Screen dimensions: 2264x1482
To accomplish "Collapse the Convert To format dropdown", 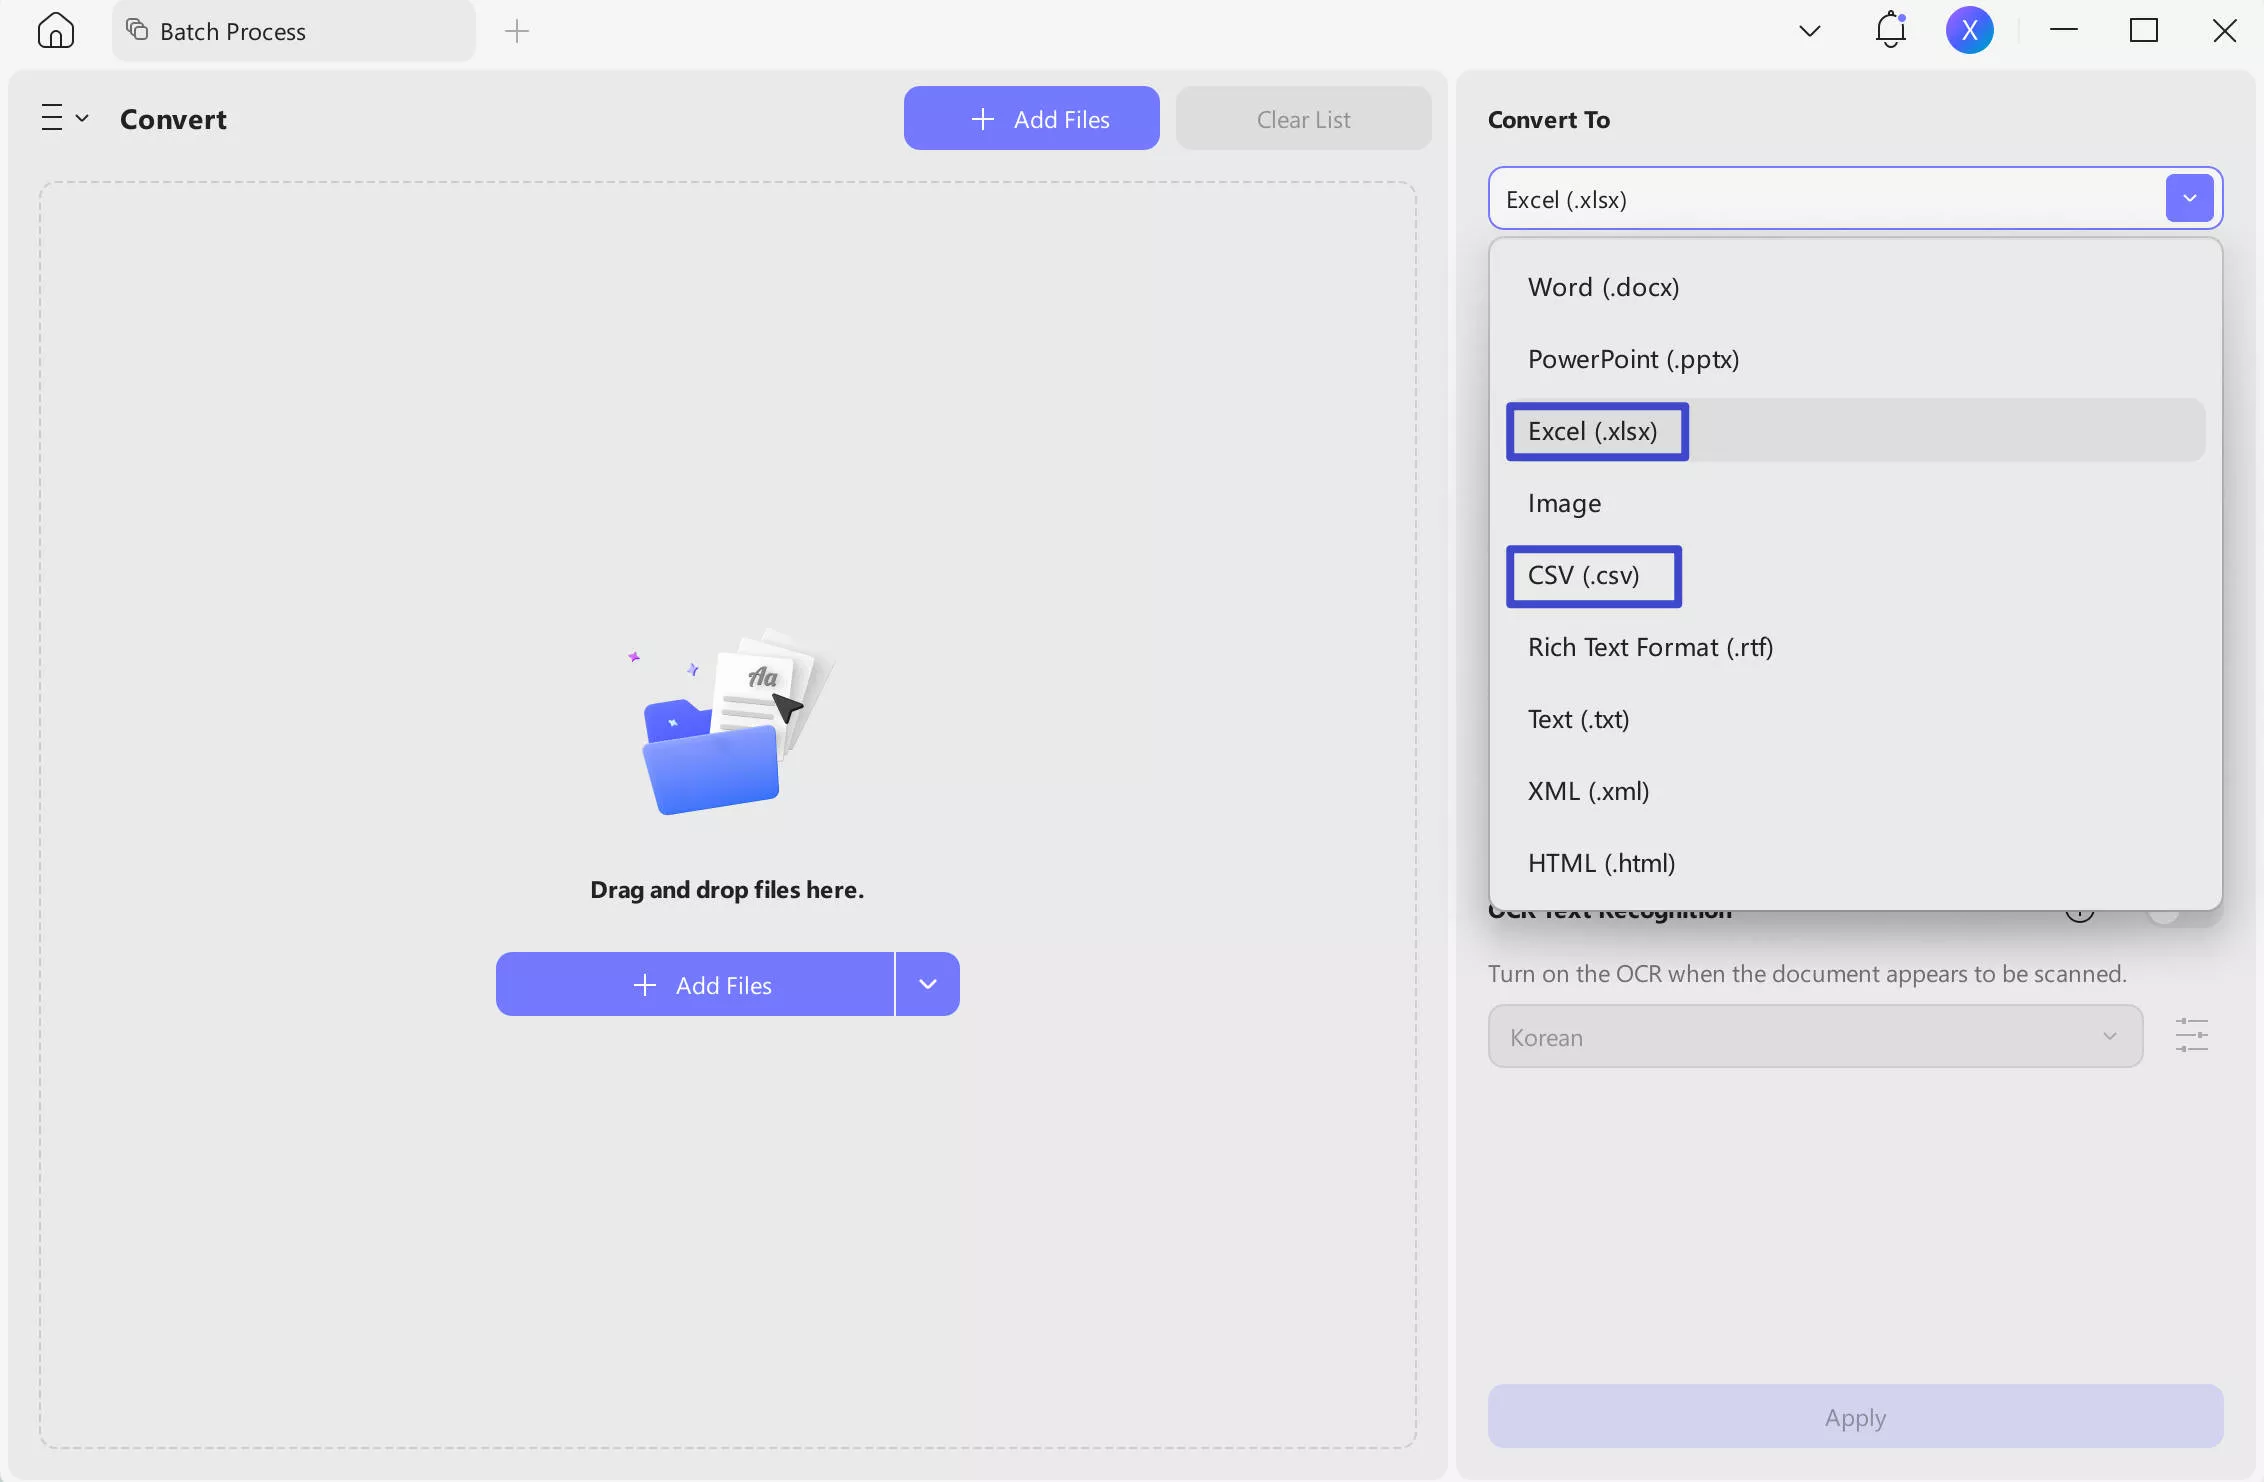I will pos(2189,198).
